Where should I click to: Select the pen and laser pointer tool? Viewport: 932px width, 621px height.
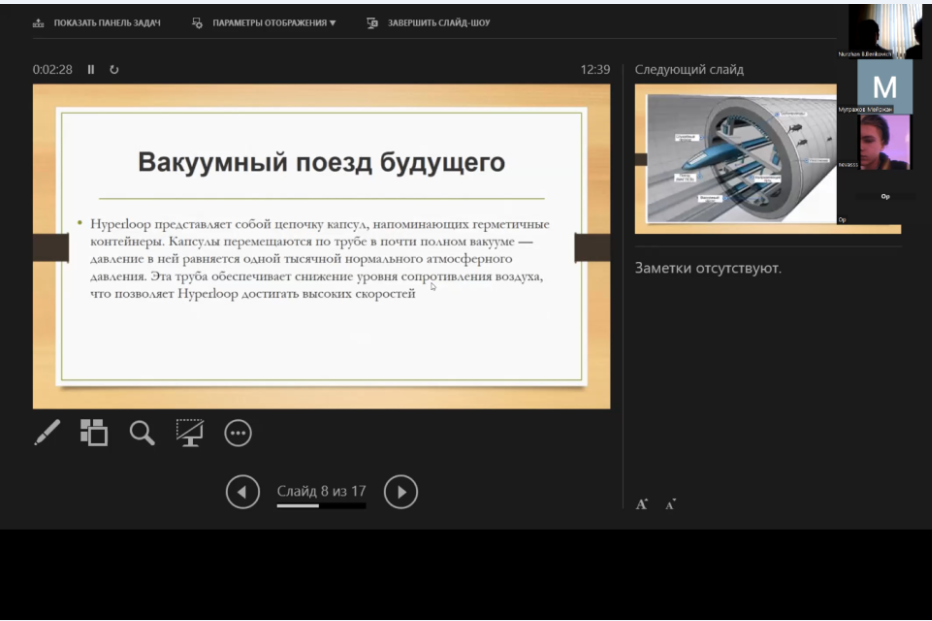(47, 433)
